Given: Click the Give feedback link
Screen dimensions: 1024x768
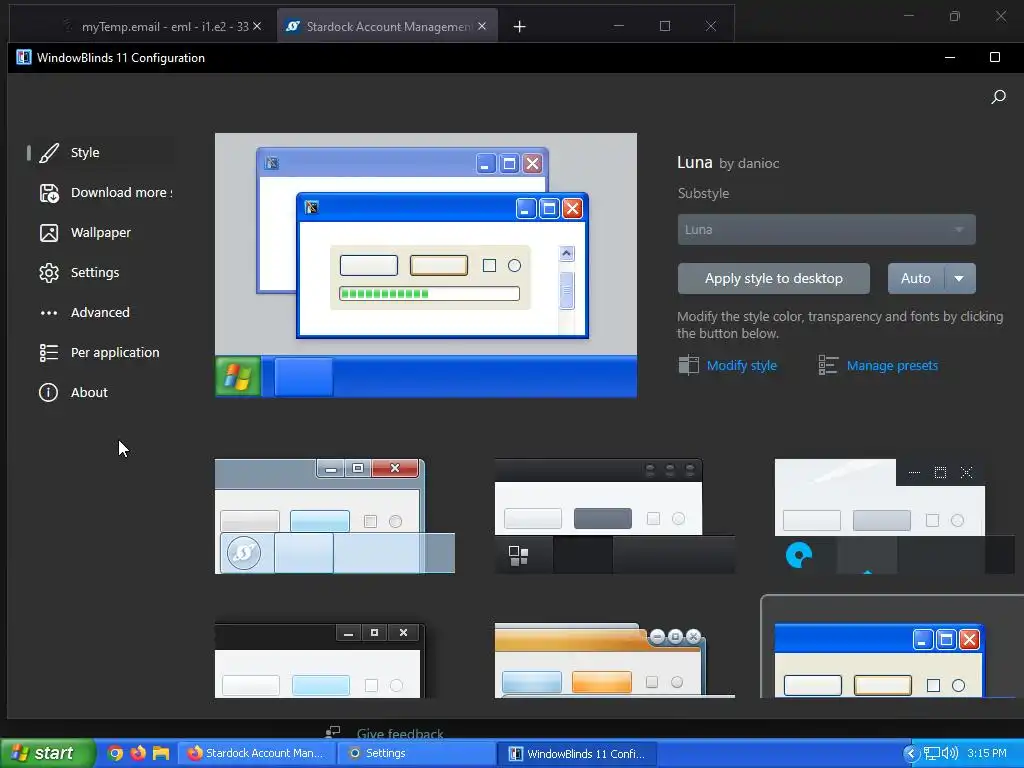Looking at the screenshot, I should click(400, 733).
